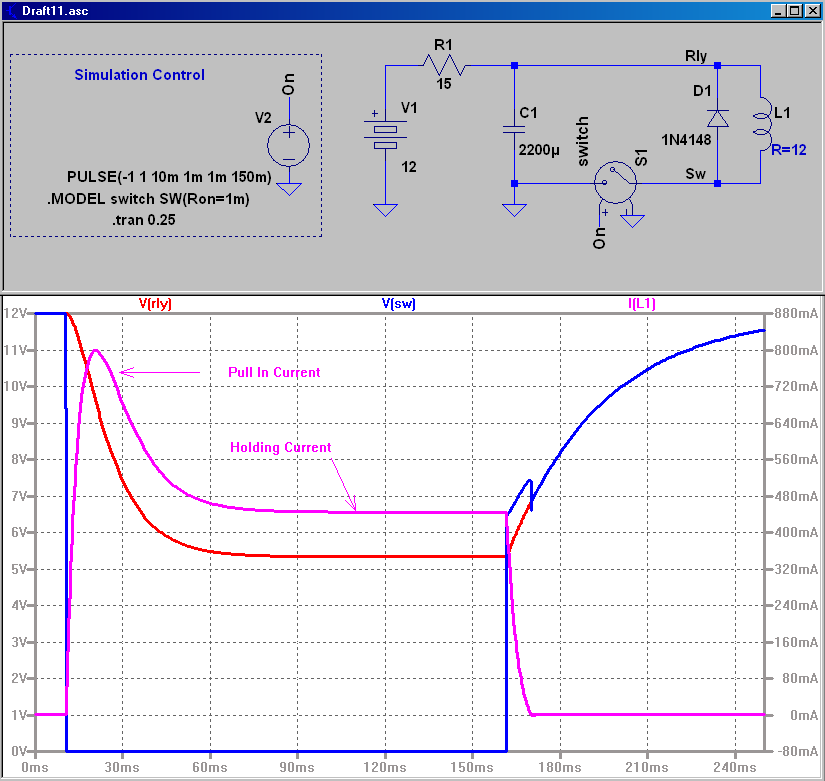Click the .tran 0.25 directive
Viewport: 825px width, 781px height.
point(143,220)
